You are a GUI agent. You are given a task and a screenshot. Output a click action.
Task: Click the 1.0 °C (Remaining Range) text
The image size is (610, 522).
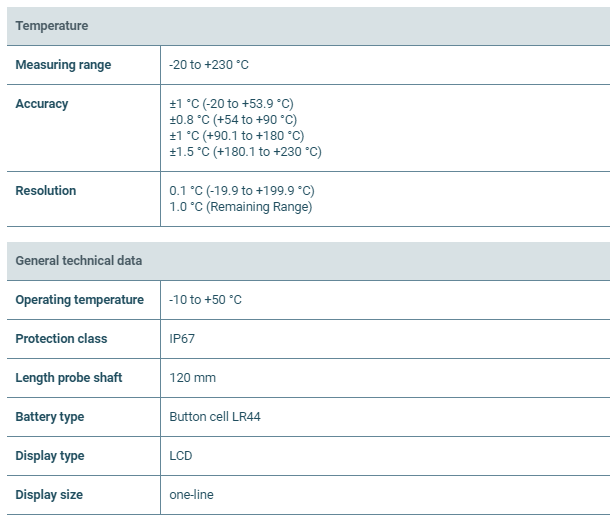241,207
